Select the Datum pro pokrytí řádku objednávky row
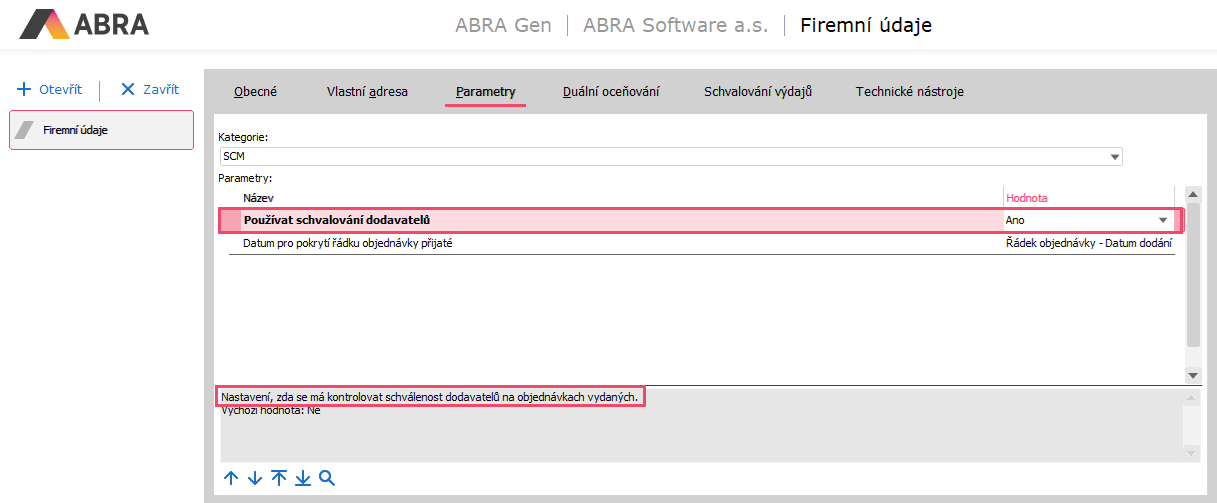Image resolution: width=1217 pixels, height=503 pixels. [x=600, y=243]
